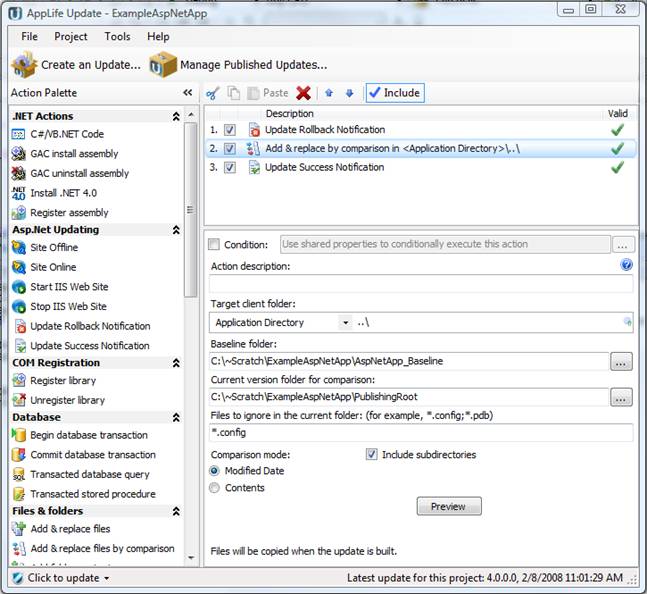Open Manage Published Updates
This screenshot has height=594, width=647.
[x=238, y=65]
